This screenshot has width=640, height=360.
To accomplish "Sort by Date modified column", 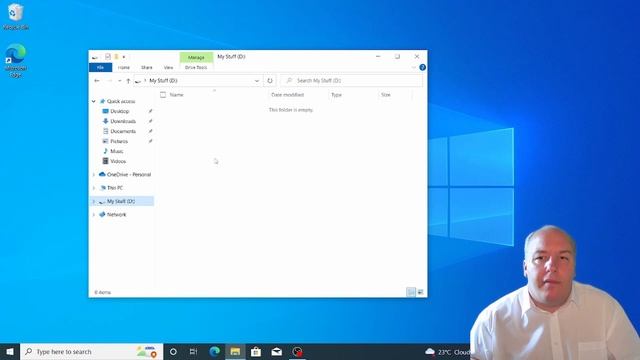I will (x=287, y=95).
